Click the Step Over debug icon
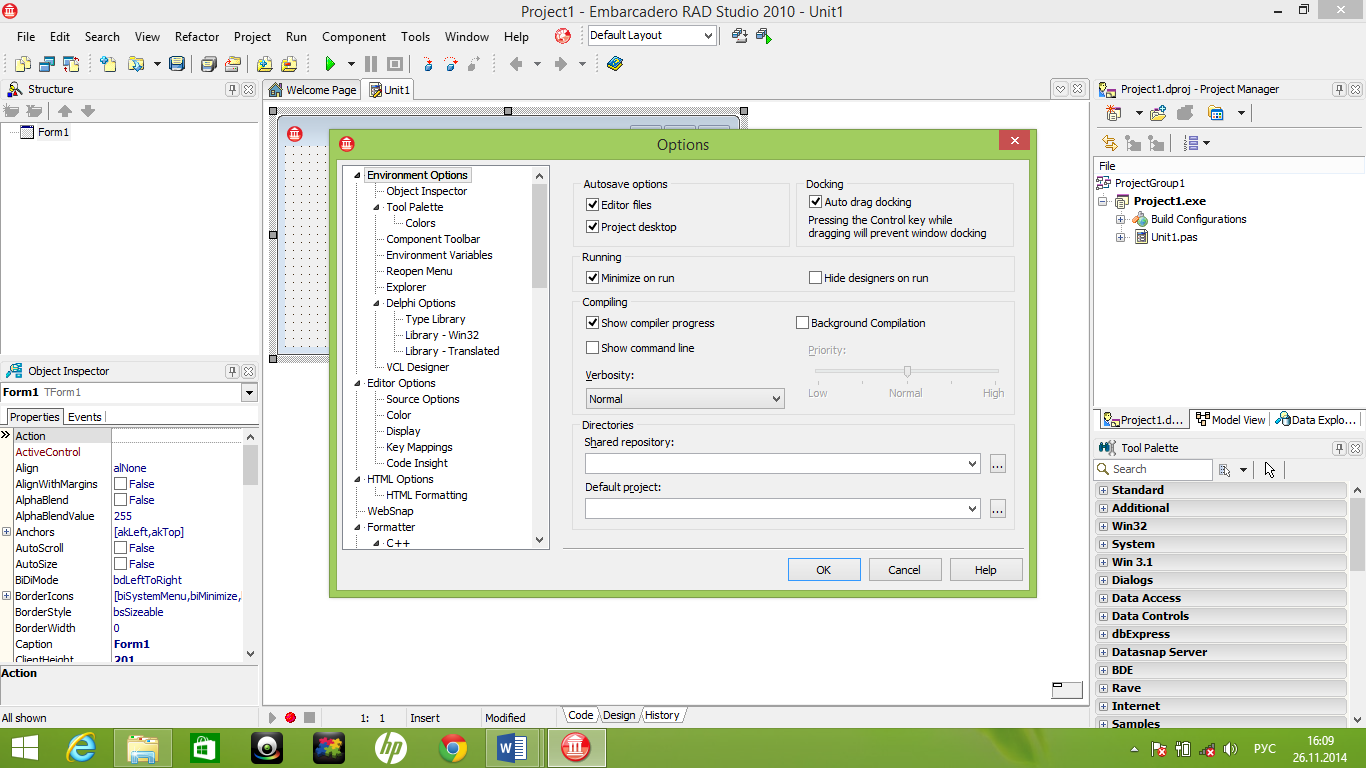 pos(451,64)
